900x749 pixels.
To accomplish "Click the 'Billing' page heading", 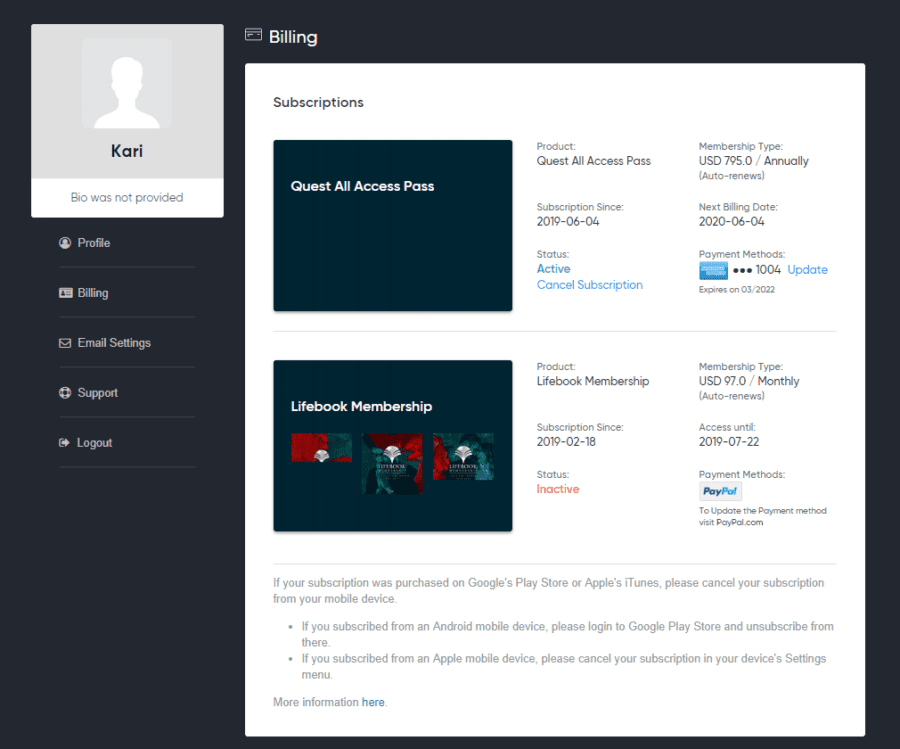I will tap(293, 37).
